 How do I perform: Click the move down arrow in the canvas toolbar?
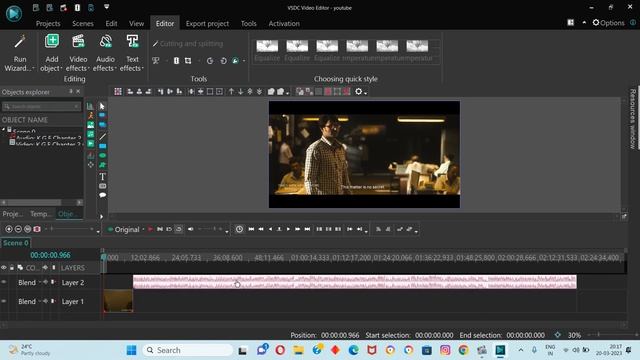pos(240,91)
